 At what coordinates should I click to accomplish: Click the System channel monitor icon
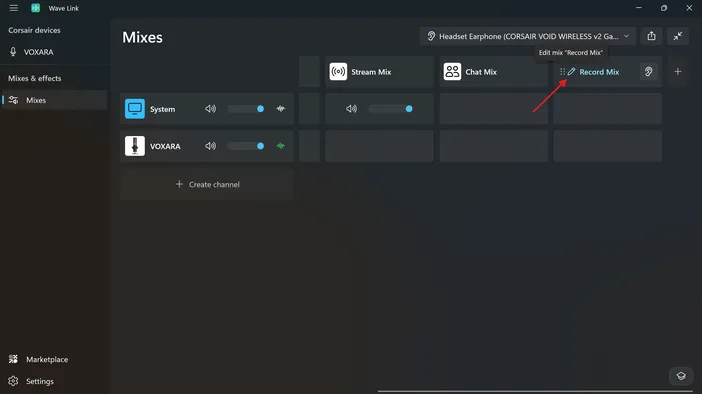[x=135, y=109]
